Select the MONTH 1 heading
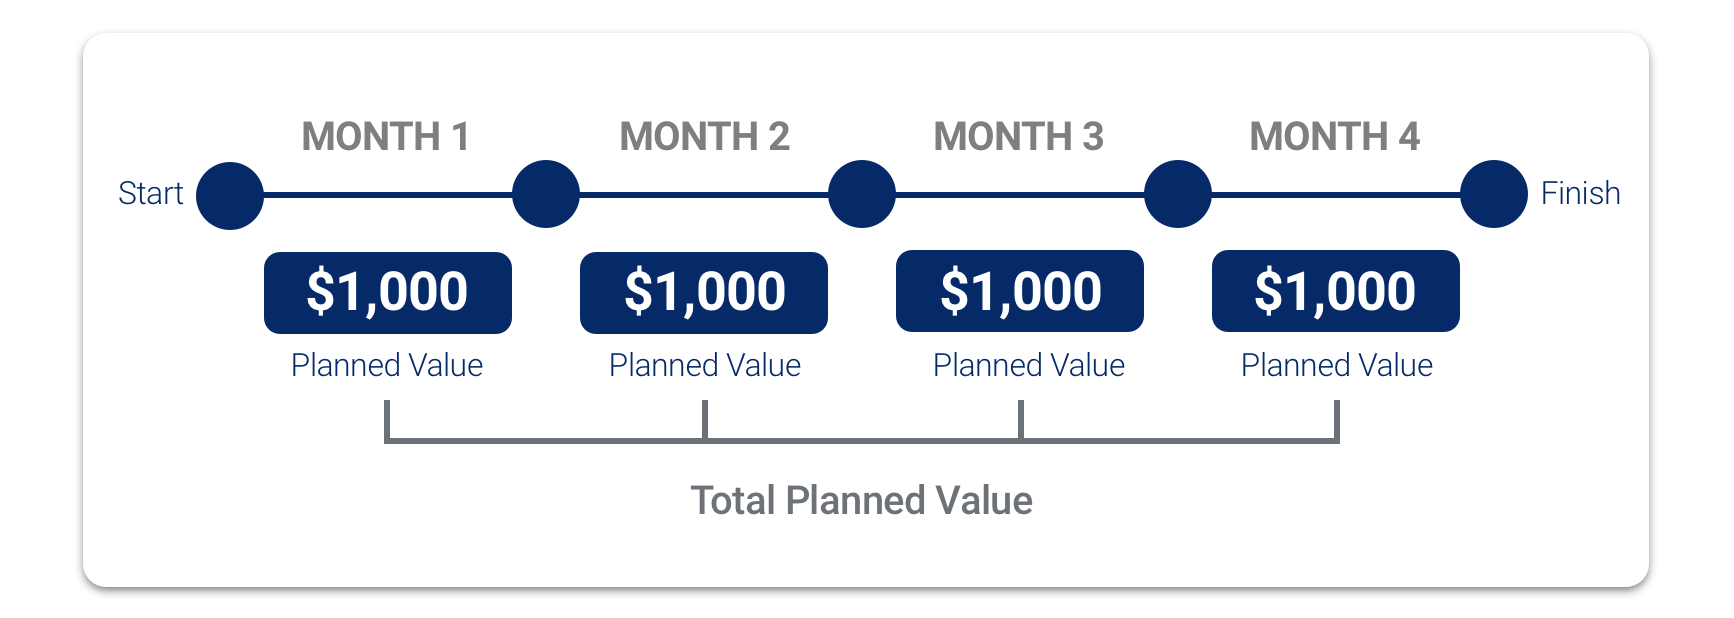 pos(386,136)
